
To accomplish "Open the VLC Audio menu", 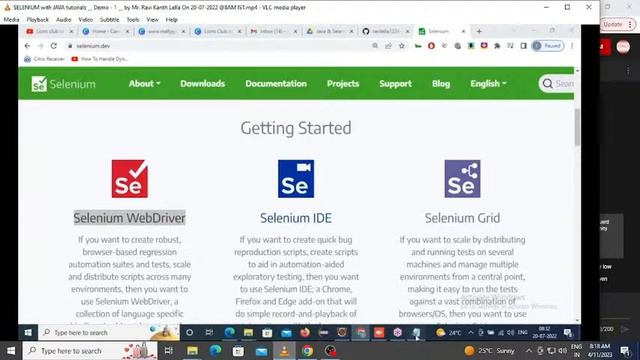I will pyautogui.click(x=63, y=20).
